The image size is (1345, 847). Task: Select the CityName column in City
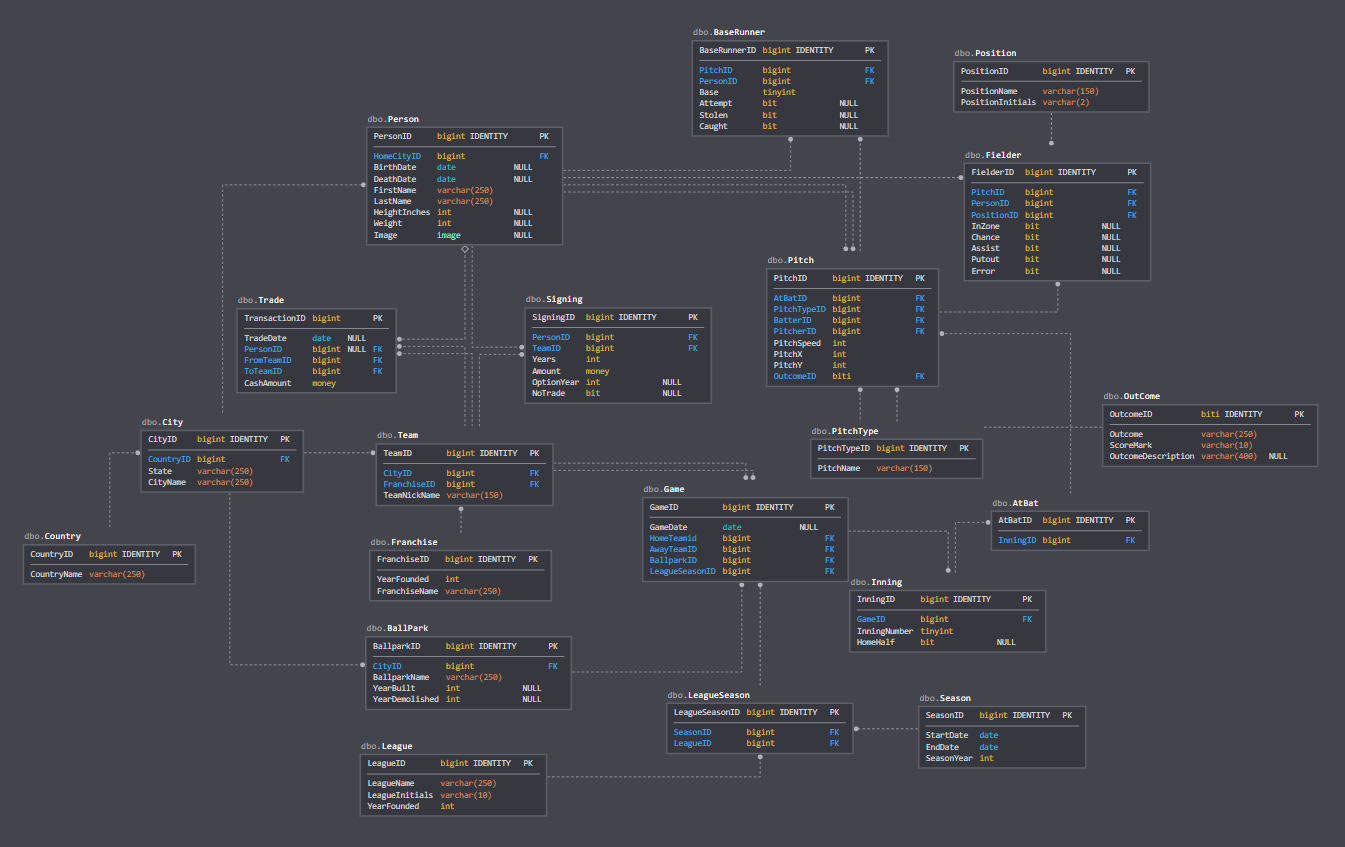[x=222, y=482]
